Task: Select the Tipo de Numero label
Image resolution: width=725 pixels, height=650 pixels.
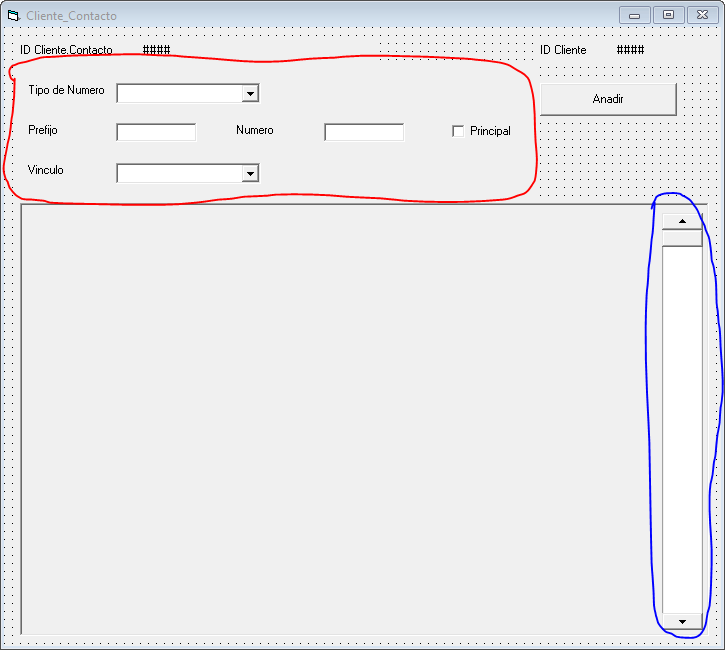Action: click(x=66, y=90)
